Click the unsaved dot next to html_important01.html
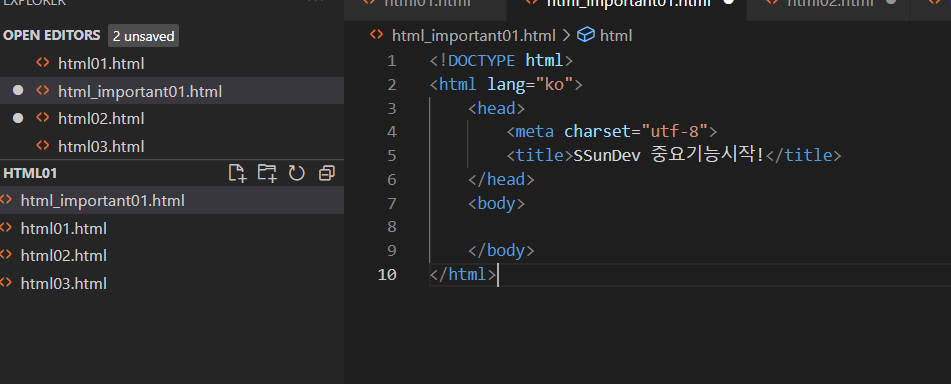This screenshot has width=951, height=384. click(x=18, y=90)
